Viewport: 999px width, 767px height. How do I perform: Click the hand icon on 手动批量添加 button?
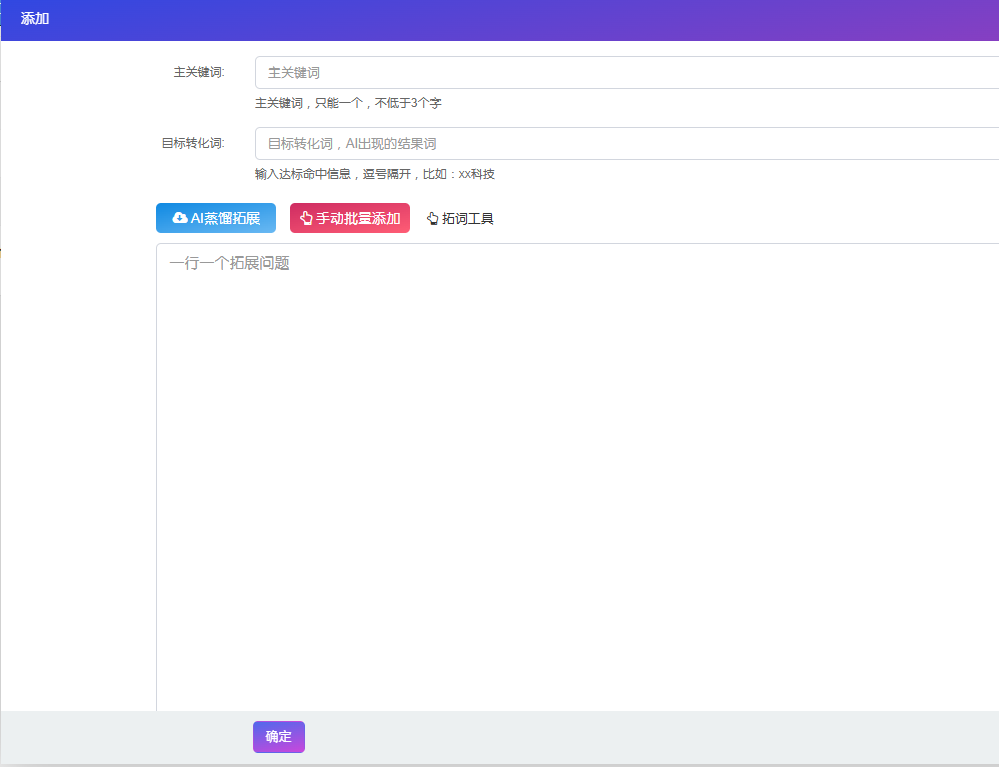[307, 218]
